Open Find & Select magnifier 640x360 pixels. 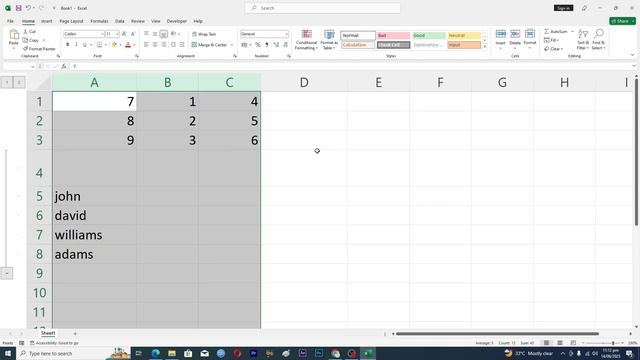pos(599,40)
